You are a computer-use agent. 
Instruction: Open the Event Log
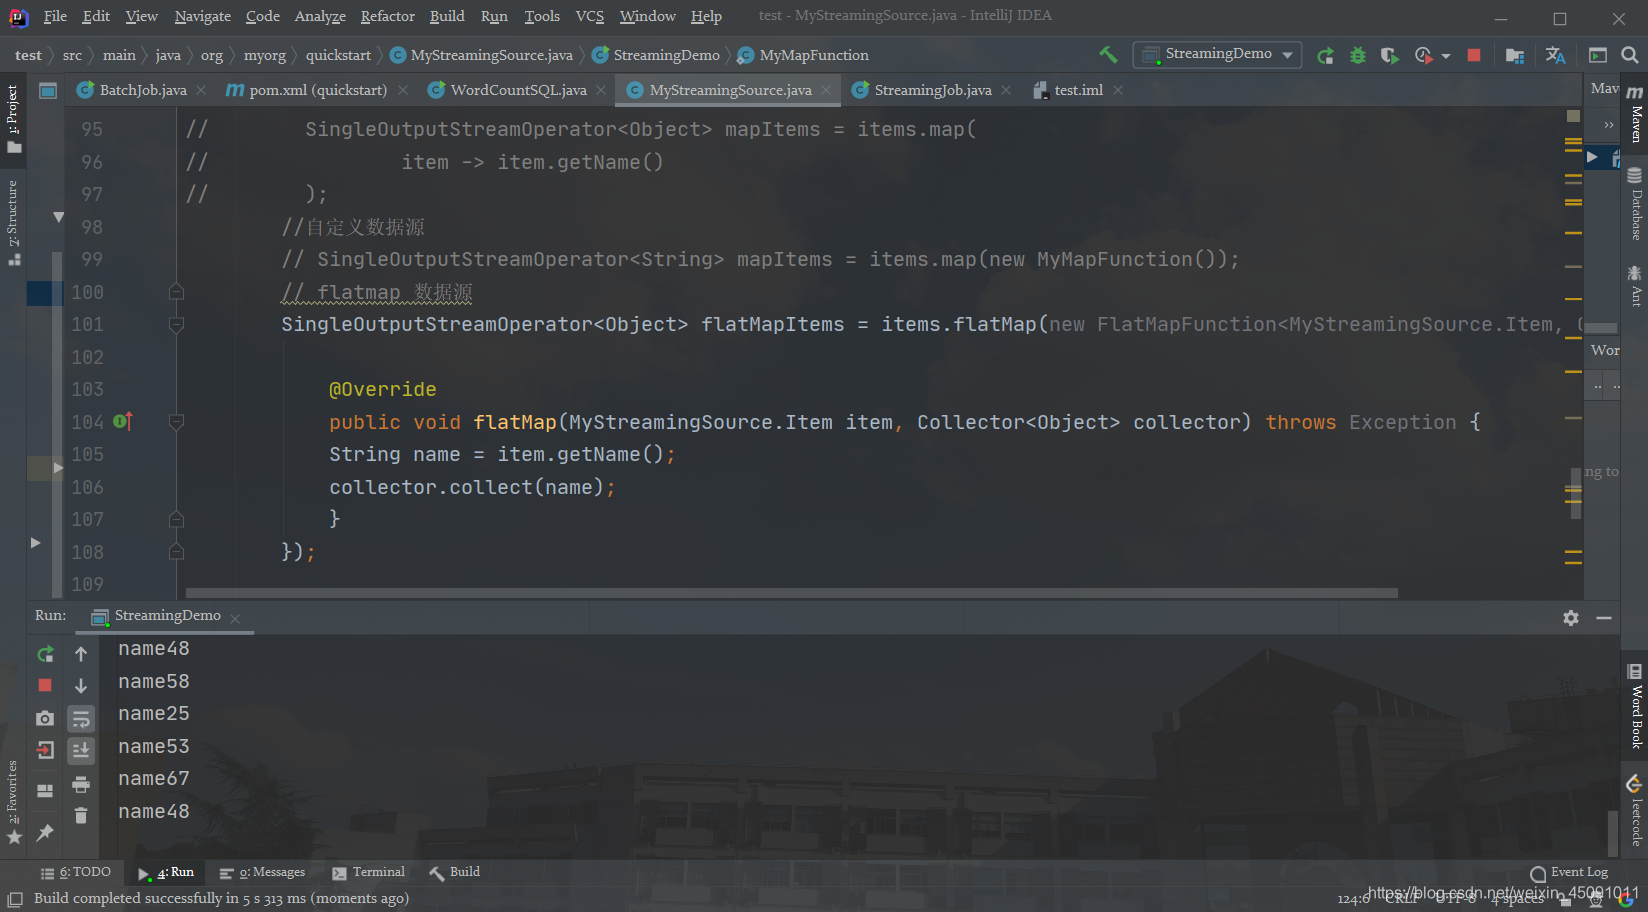[x=1569, y=872]
